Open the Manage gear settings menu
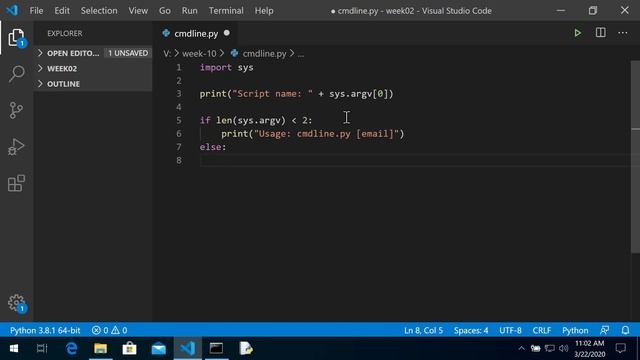The image size is (640, 360). 16,303
